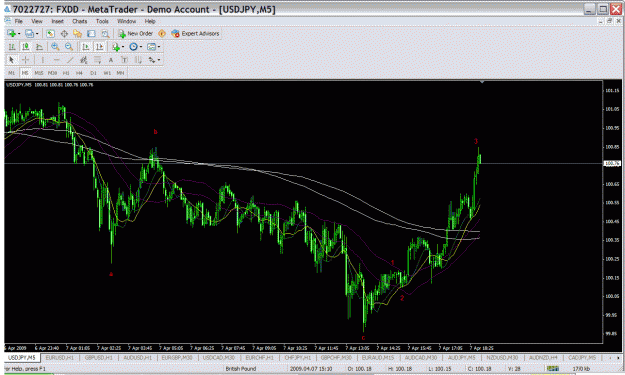Click connection status bars icon in status bar
625x375 pixels.
(x=552, y=369)
